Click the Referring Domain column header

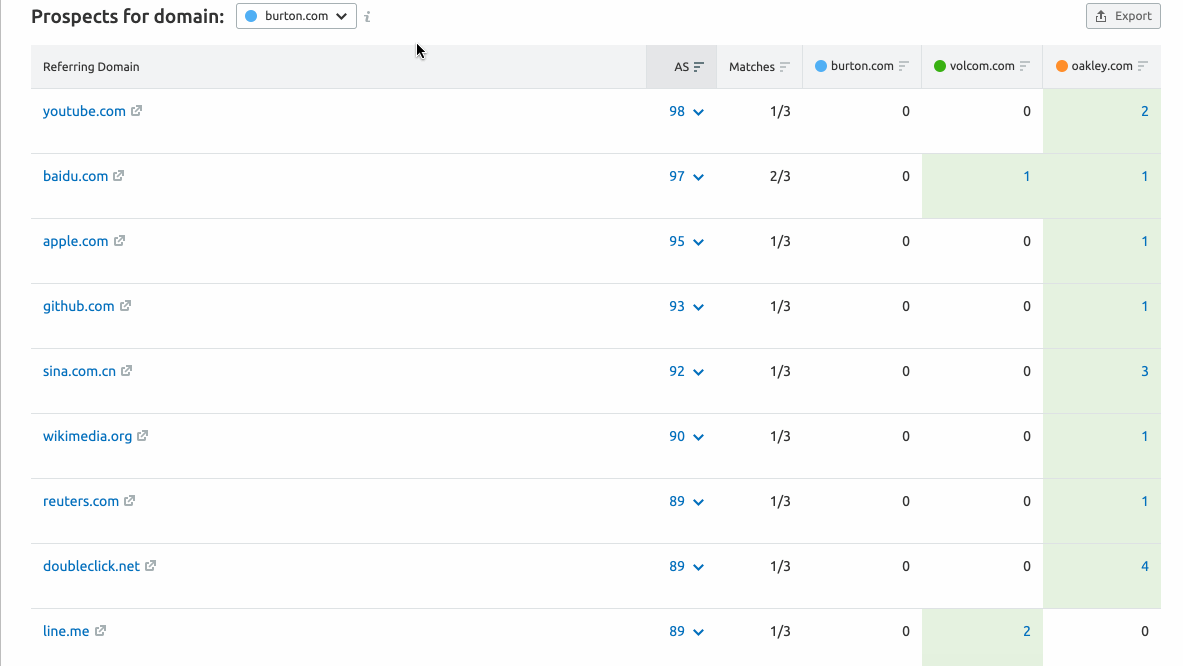coord(91,67)
